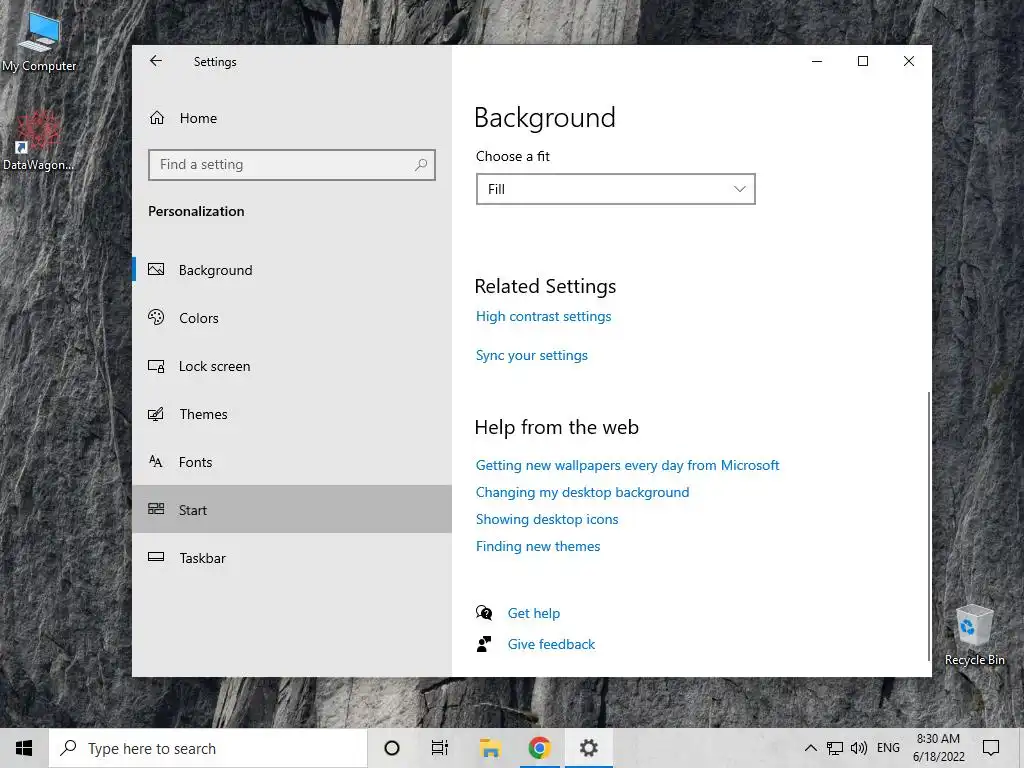Open Google Chrome from the taskbar

[539, 748]
